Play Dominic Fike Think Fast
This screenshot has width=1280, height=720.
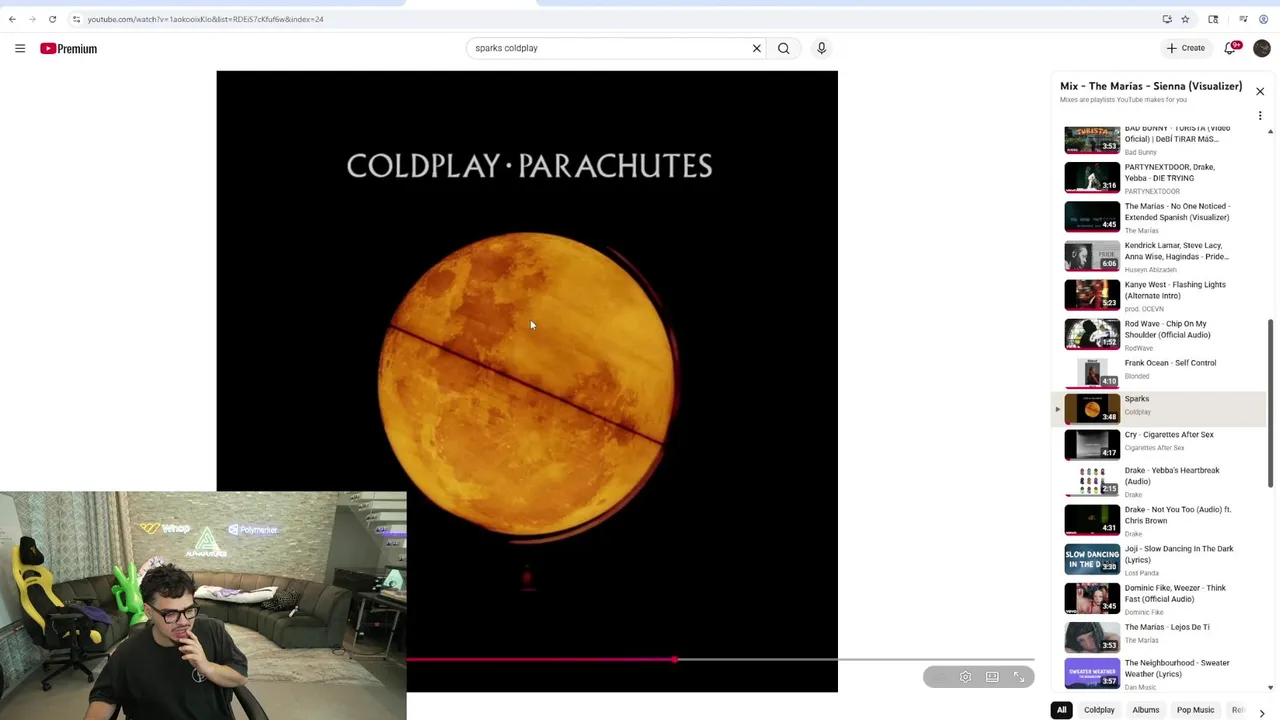[1160, 598]
